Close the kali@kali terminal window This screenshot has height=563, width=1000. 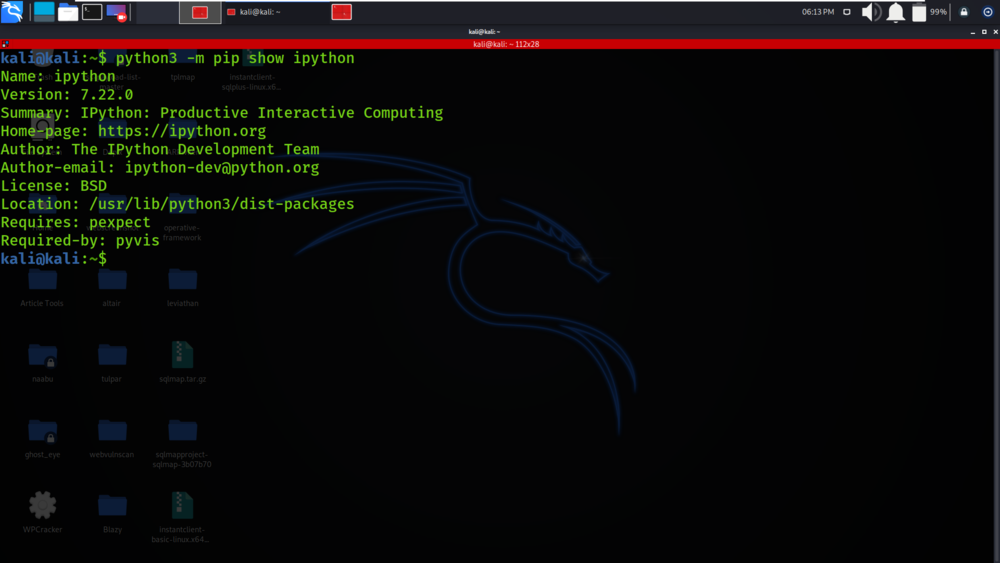tap(996, 32)
